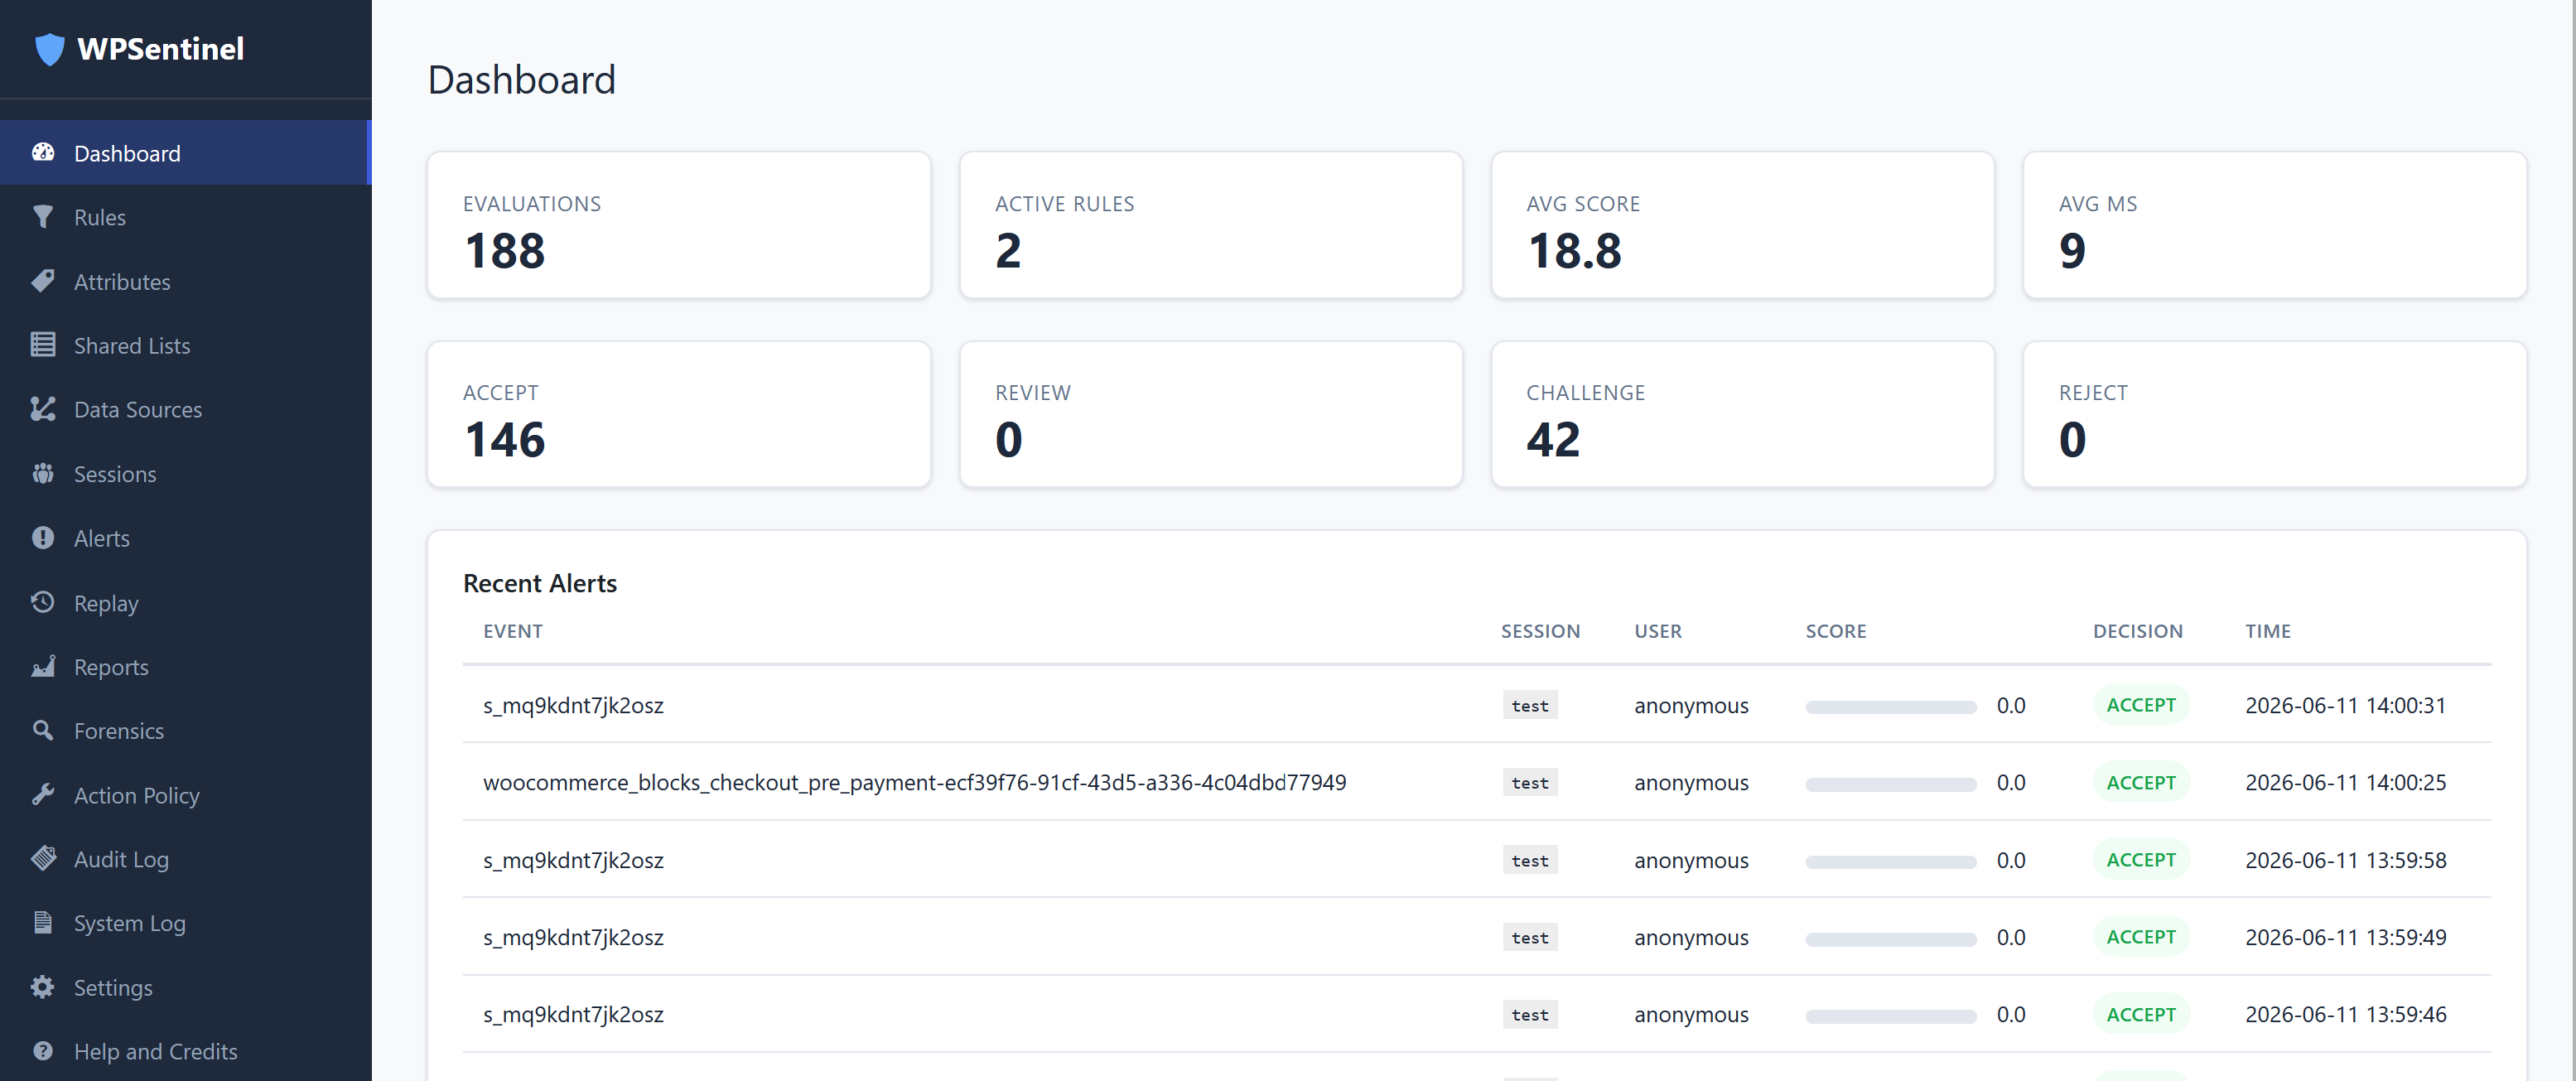This screenshot has width=2576, height=1081.
Task: Click the Settings gear icon
Action: click(43, 987)
